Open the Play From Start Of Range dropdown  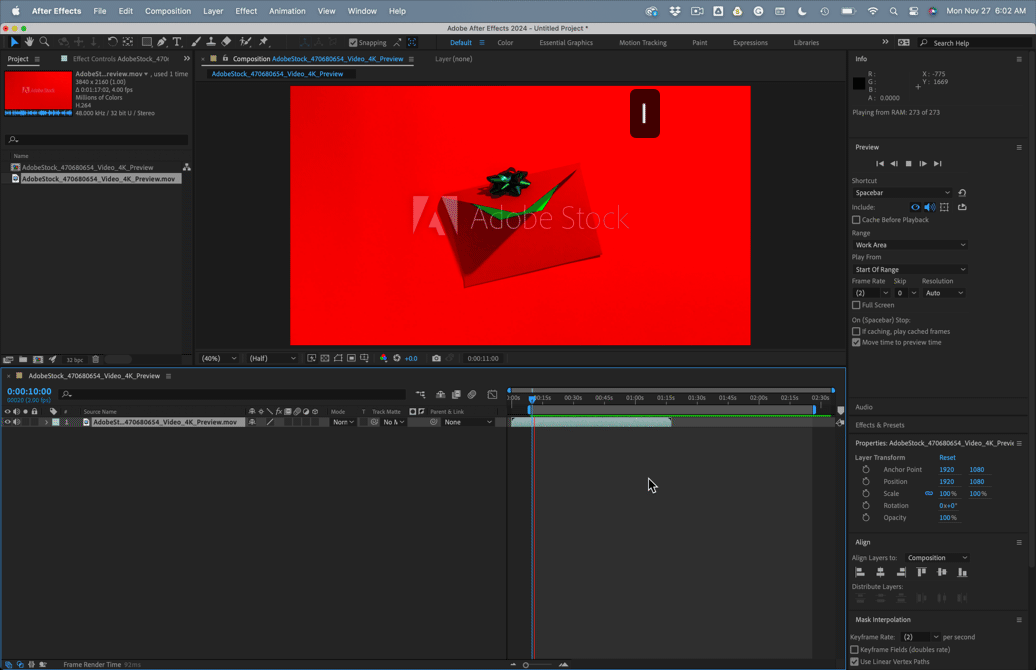[x=910, y=270]
